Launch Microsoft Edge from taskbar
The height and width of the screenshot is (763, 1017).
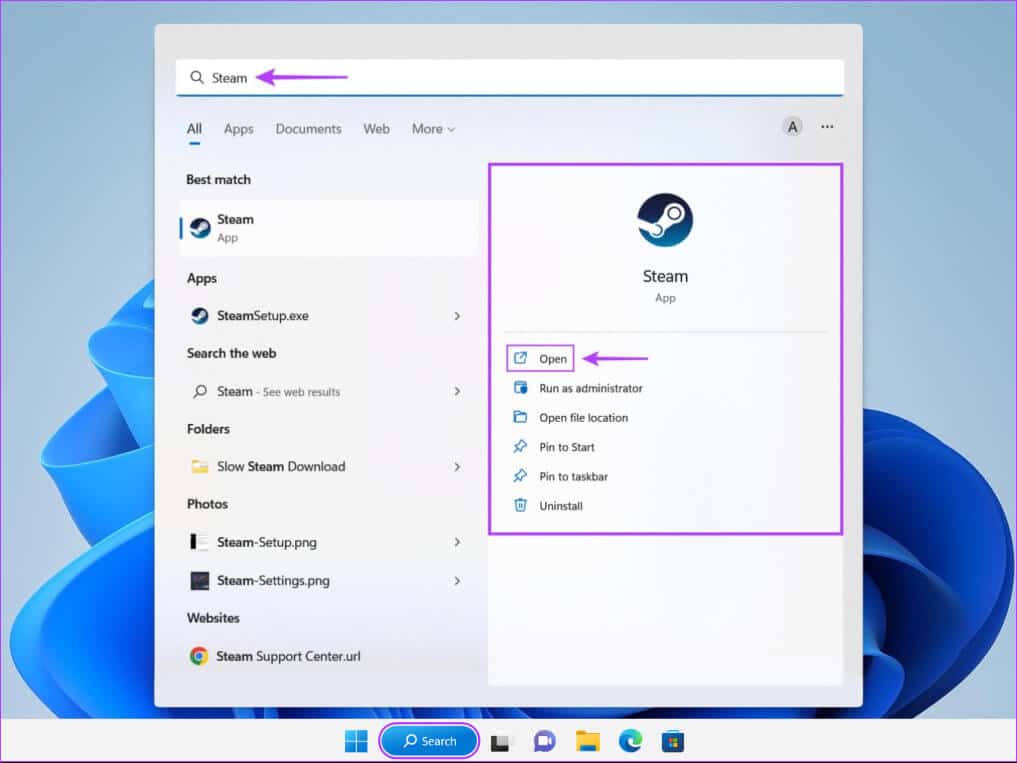630,741
